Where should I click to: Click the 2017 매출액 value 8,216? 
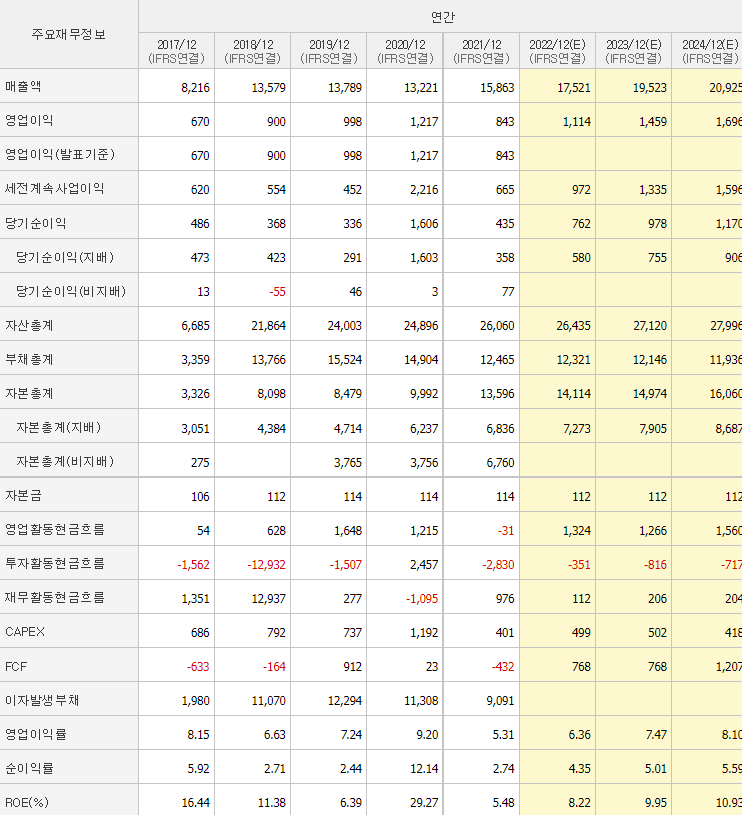[195, 88]
